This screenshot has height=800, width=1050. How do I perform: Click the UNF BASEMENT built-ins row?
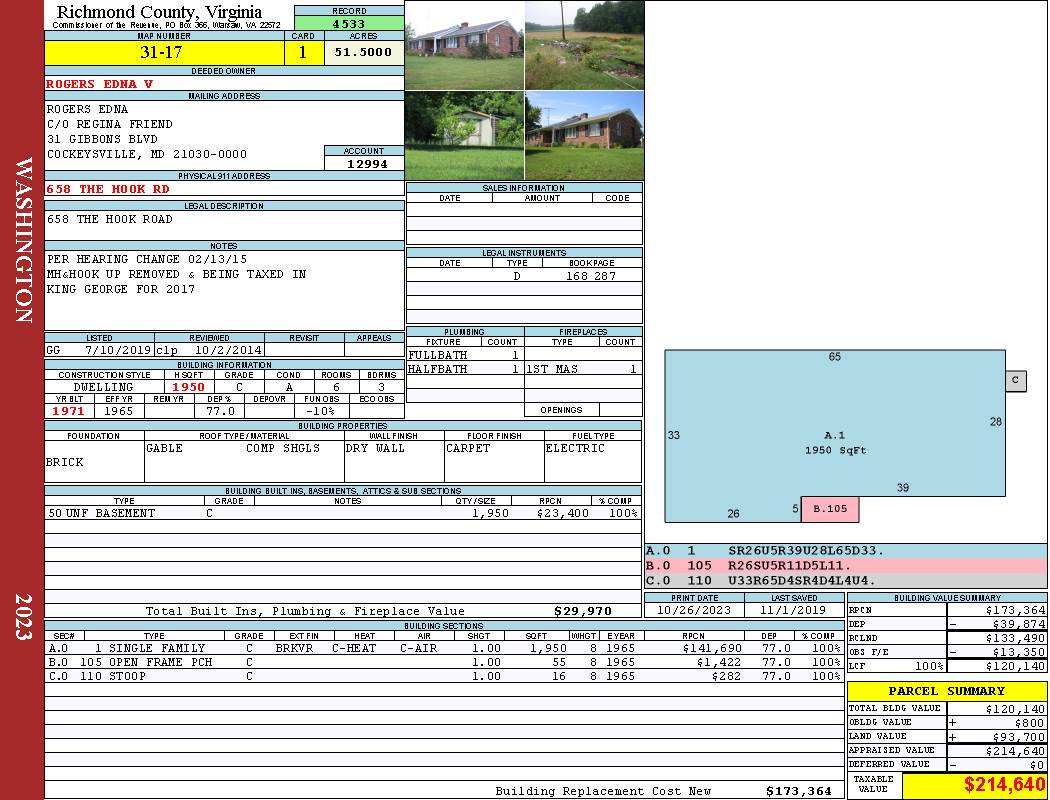tap(343, 513)
